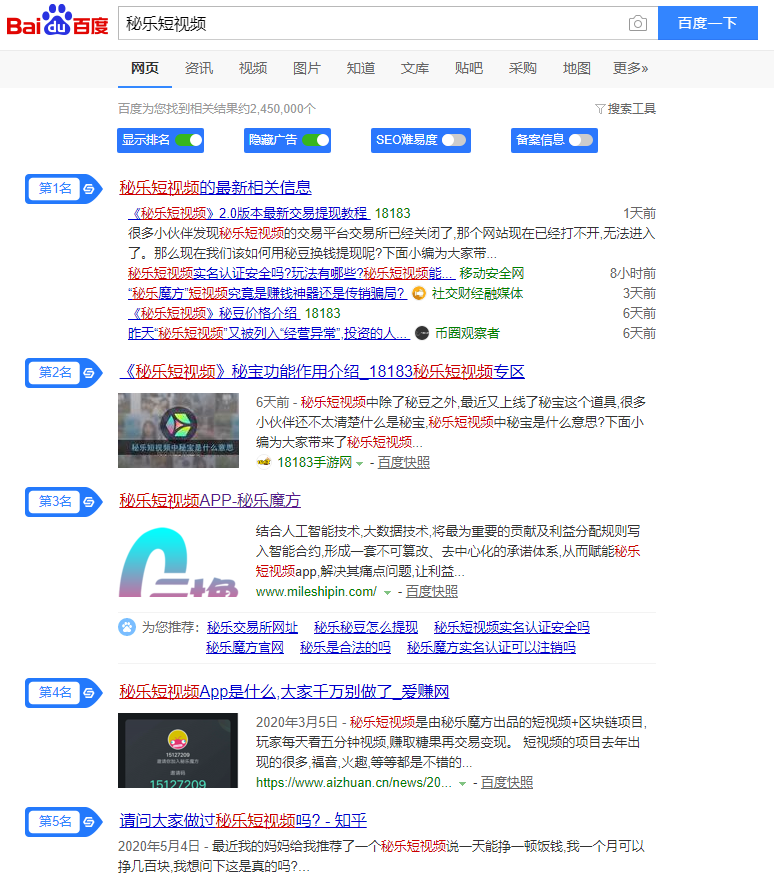
Task: Click www.mileshipin.com URL link
Action: [316, 592]
